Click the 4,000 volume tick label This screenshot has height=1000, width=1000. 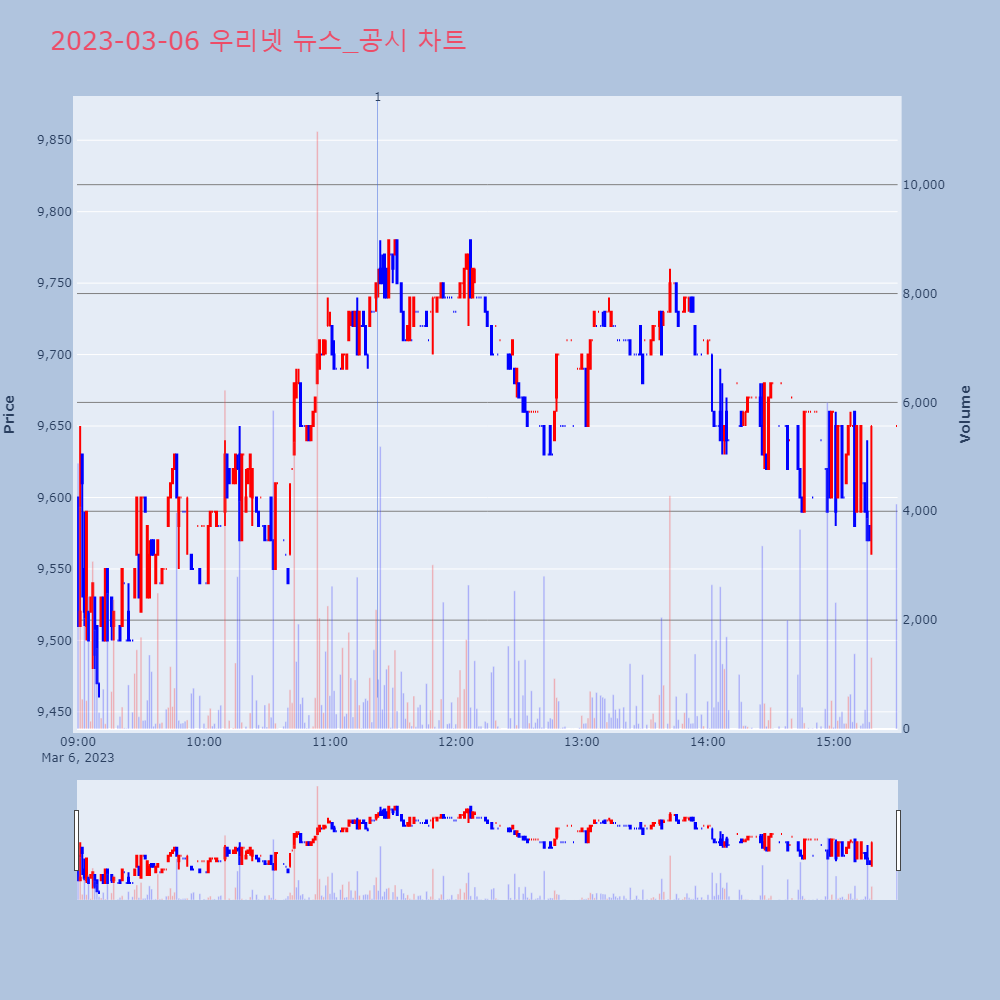pos(920,511)
